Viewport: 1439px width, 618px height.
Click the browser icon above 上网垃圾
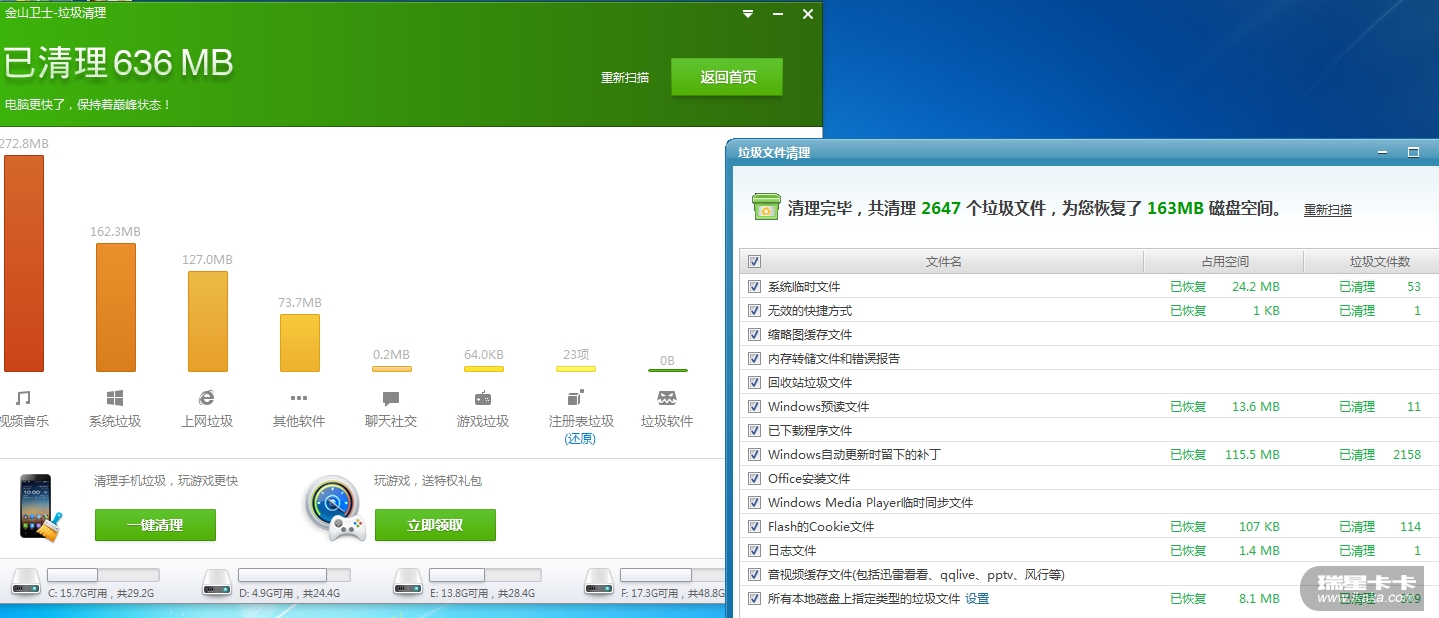(207, 398)
